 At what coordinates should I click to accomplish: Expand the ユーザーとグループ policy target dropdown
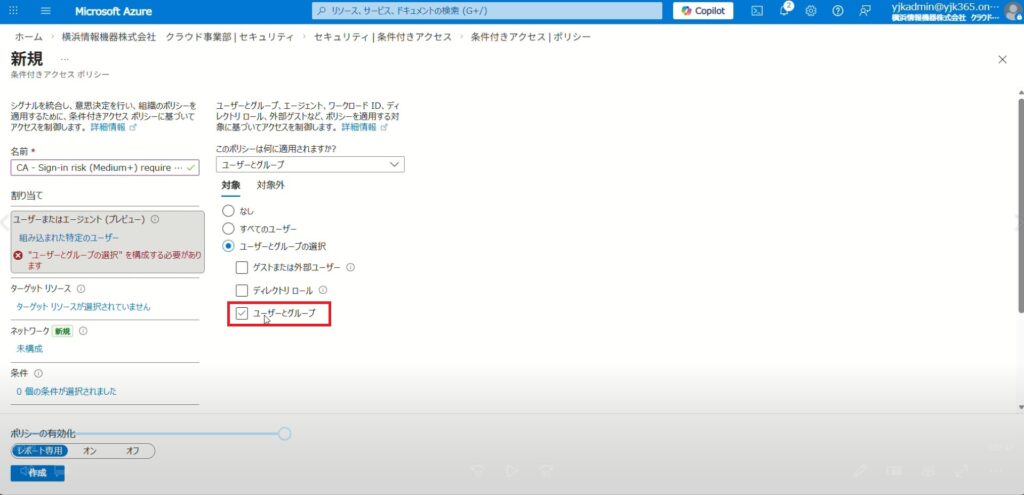(x=311, y=164)
